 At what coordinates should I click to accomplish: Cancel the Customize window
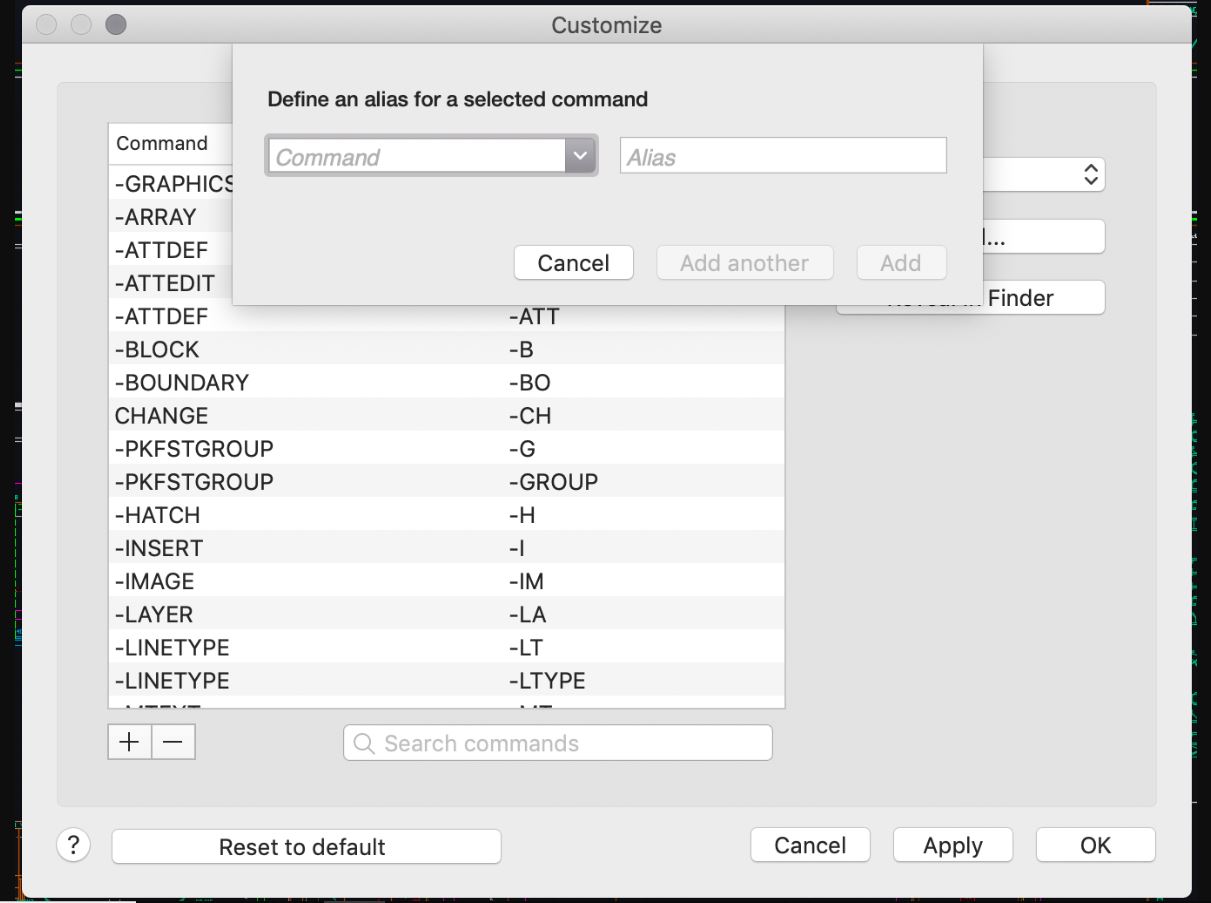coord(810,845)
